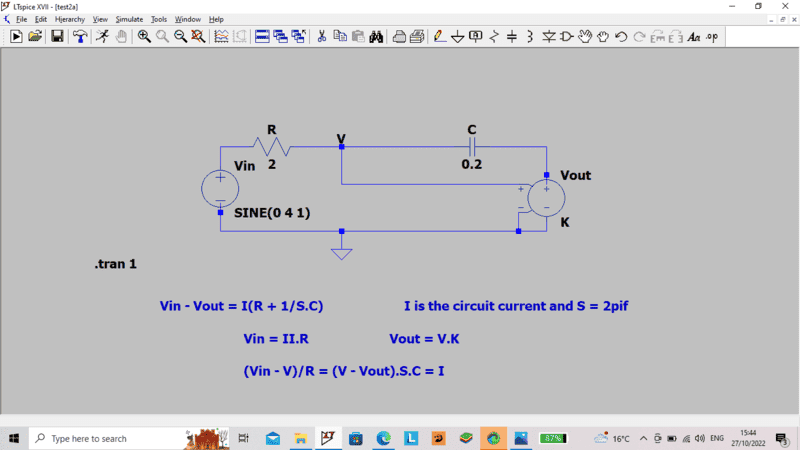Viewport: 800px width, 450px height.
Task: Click the capacitor value 0.2
Action: click(471, 164)
